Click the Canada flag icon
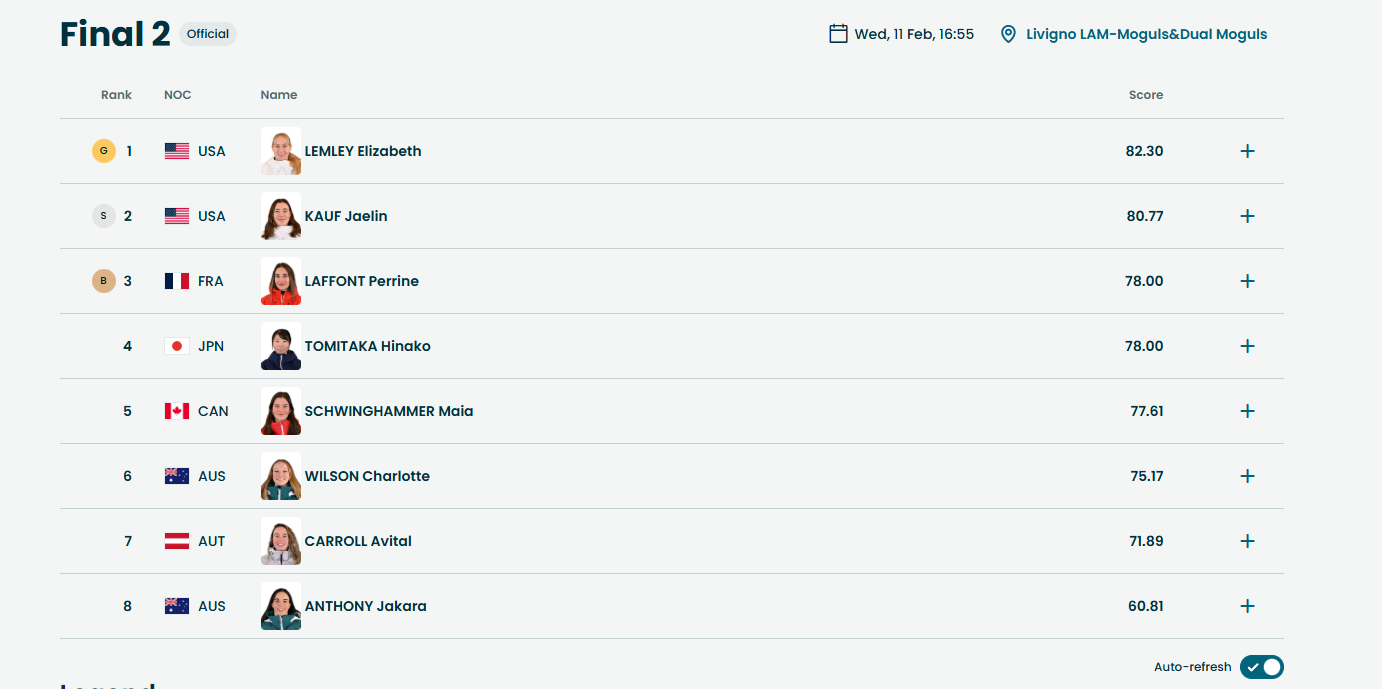Screen dimensions: 1382x689 177,411
